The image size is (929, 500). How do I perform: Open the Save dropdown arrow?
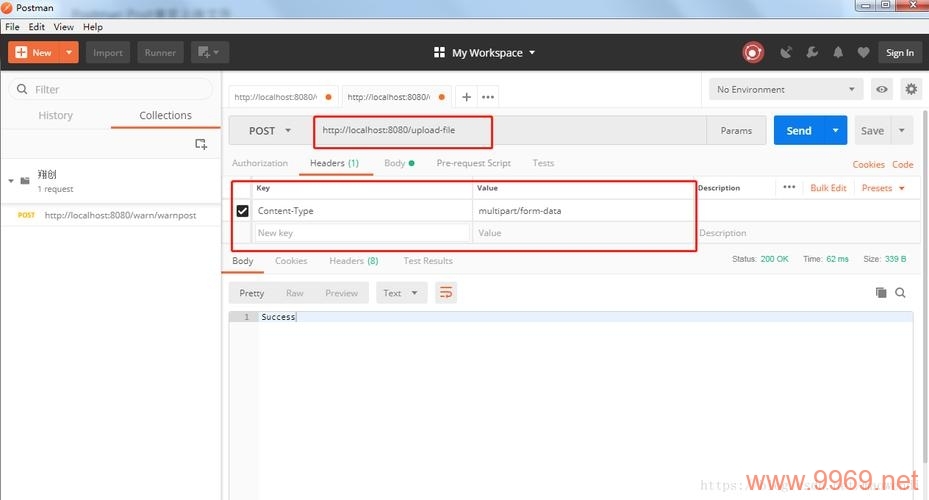click(x=902, y=131)
